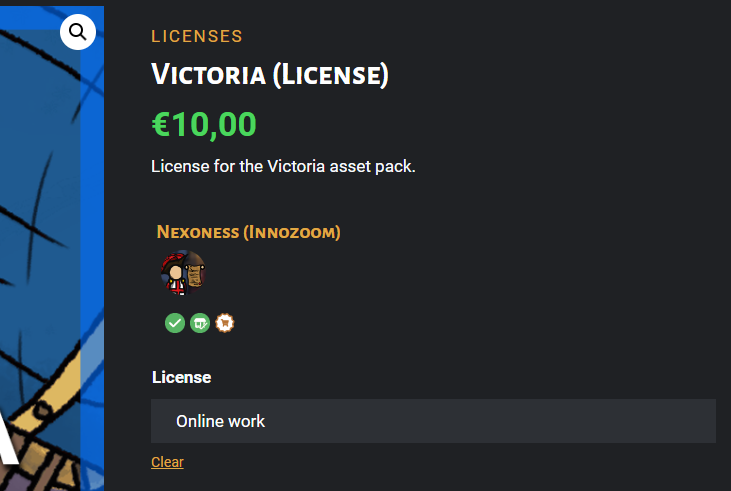Viewport: 731px width, 491px height.
Task: Click the green verified store badge
Action: click(200, 323)
